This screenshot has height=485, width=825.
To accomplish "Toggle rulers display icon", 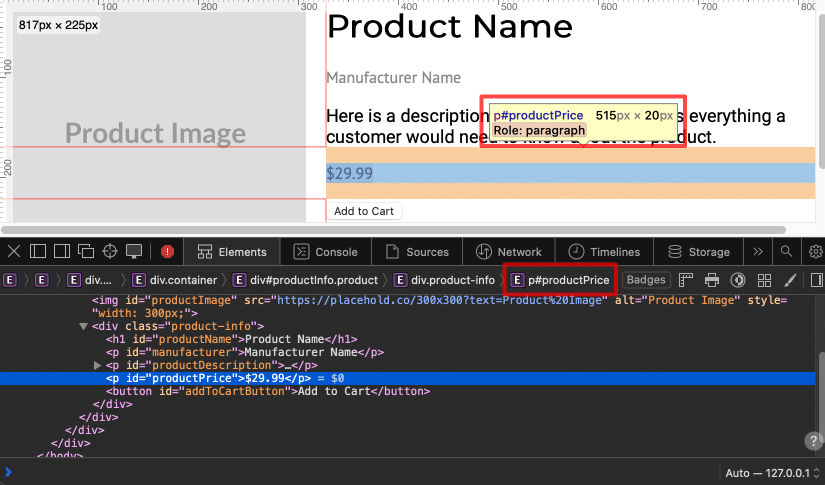I will (x=686, y=280).
